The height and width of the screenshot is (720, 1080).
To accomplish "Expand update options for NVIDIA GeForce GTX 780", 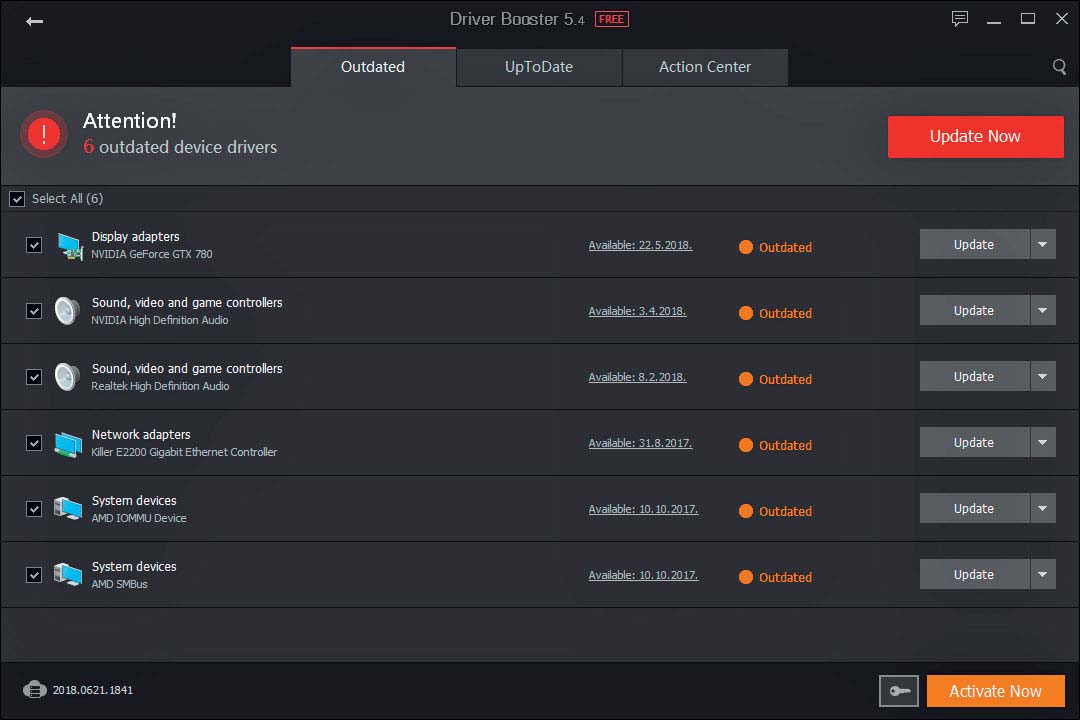I will tap(1043, 245).
